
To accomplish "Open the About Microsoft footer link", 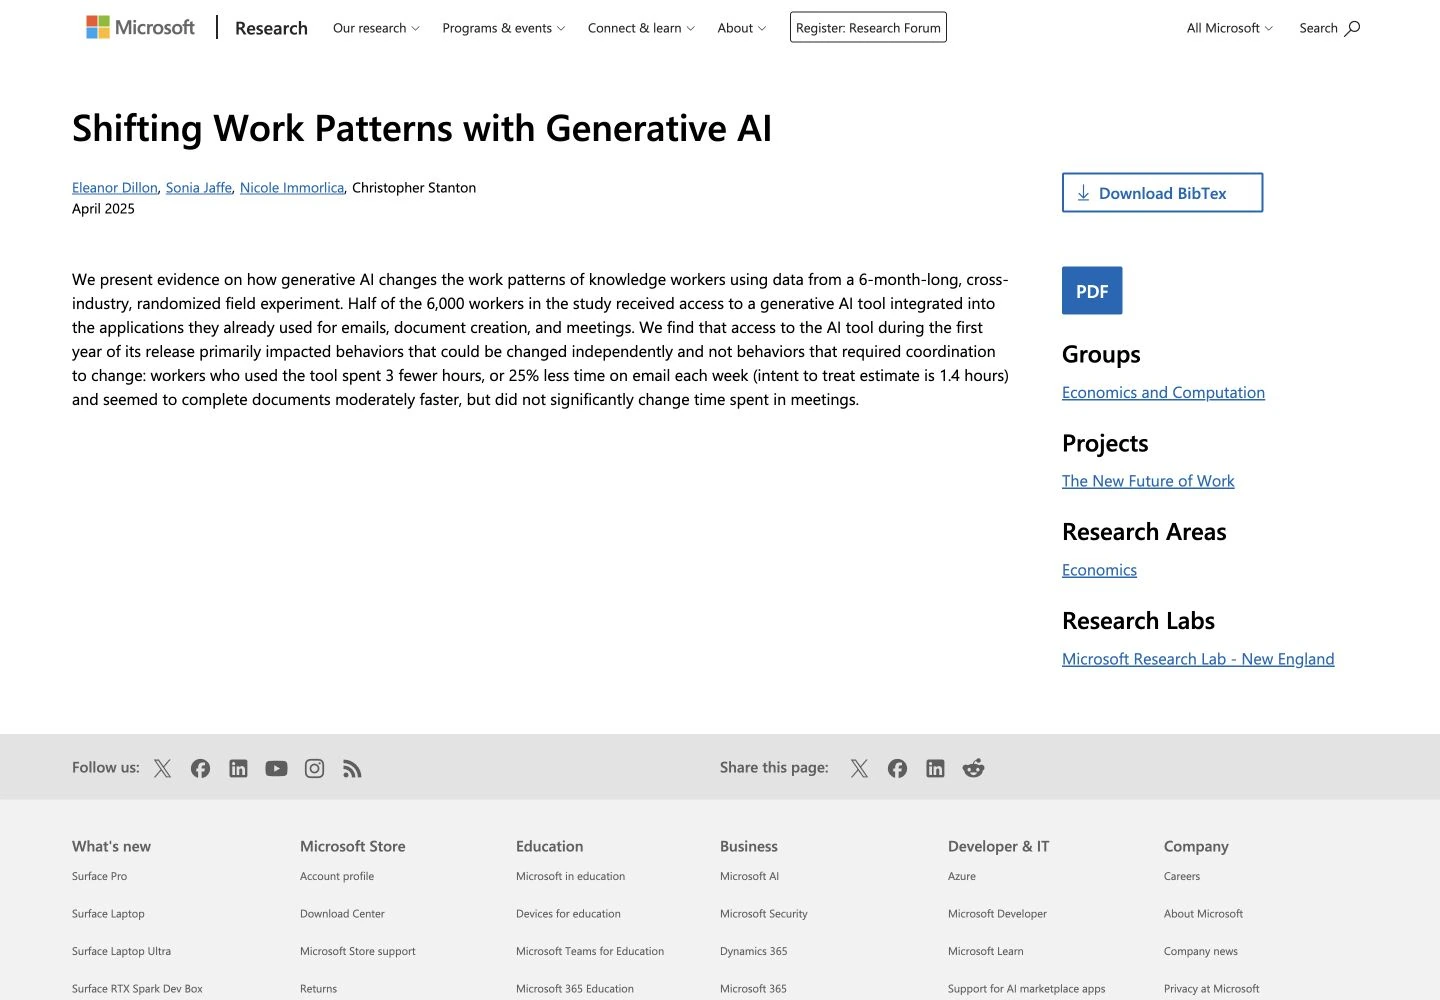I will pos(1203,914).
